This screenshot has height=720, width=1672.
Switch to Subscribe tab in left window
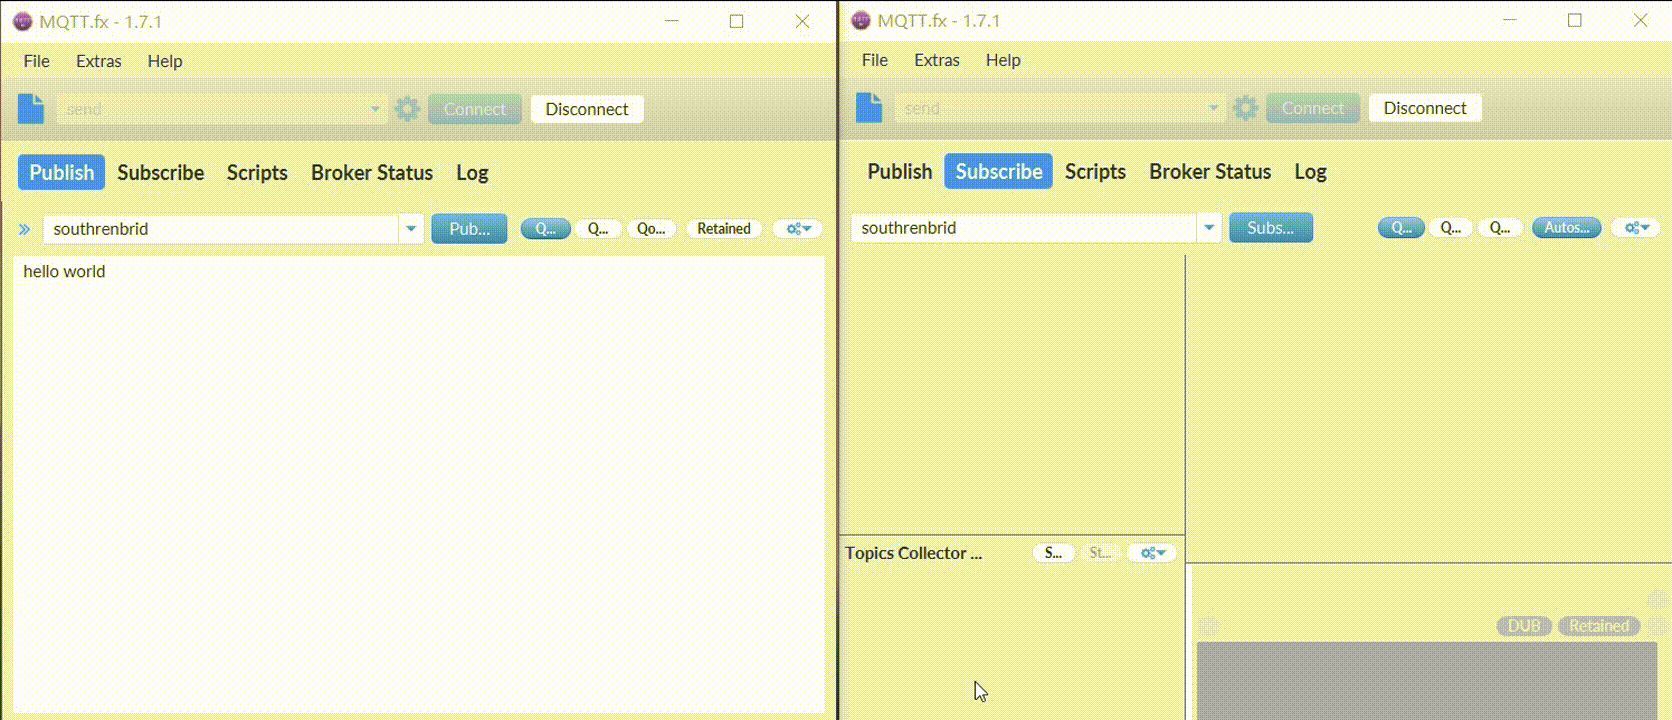tap(161, 173)
